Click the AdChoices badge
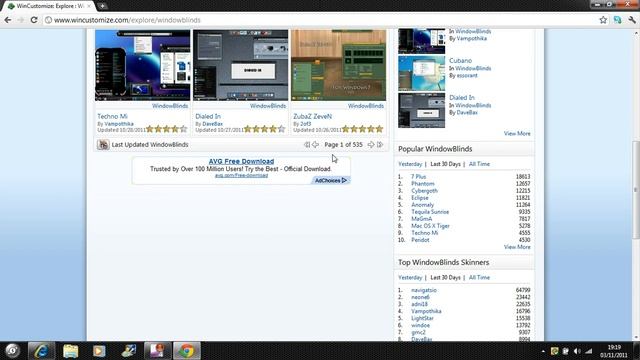Image resolution: width=640 pixels, height=360 pixels. coord(331,180)
